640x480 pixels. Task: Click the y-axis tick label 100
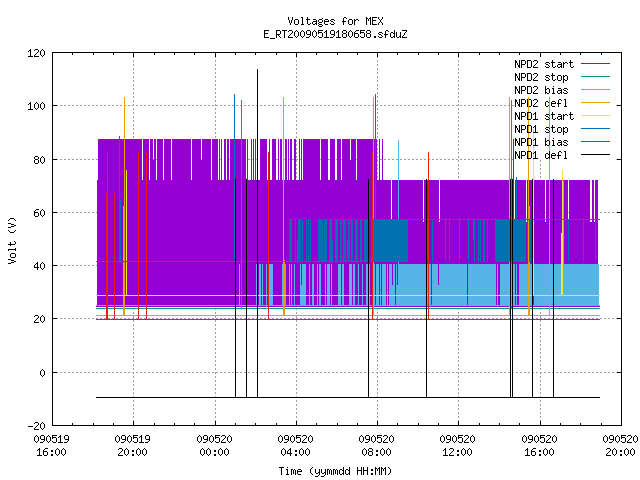click(x=36, y=106)
